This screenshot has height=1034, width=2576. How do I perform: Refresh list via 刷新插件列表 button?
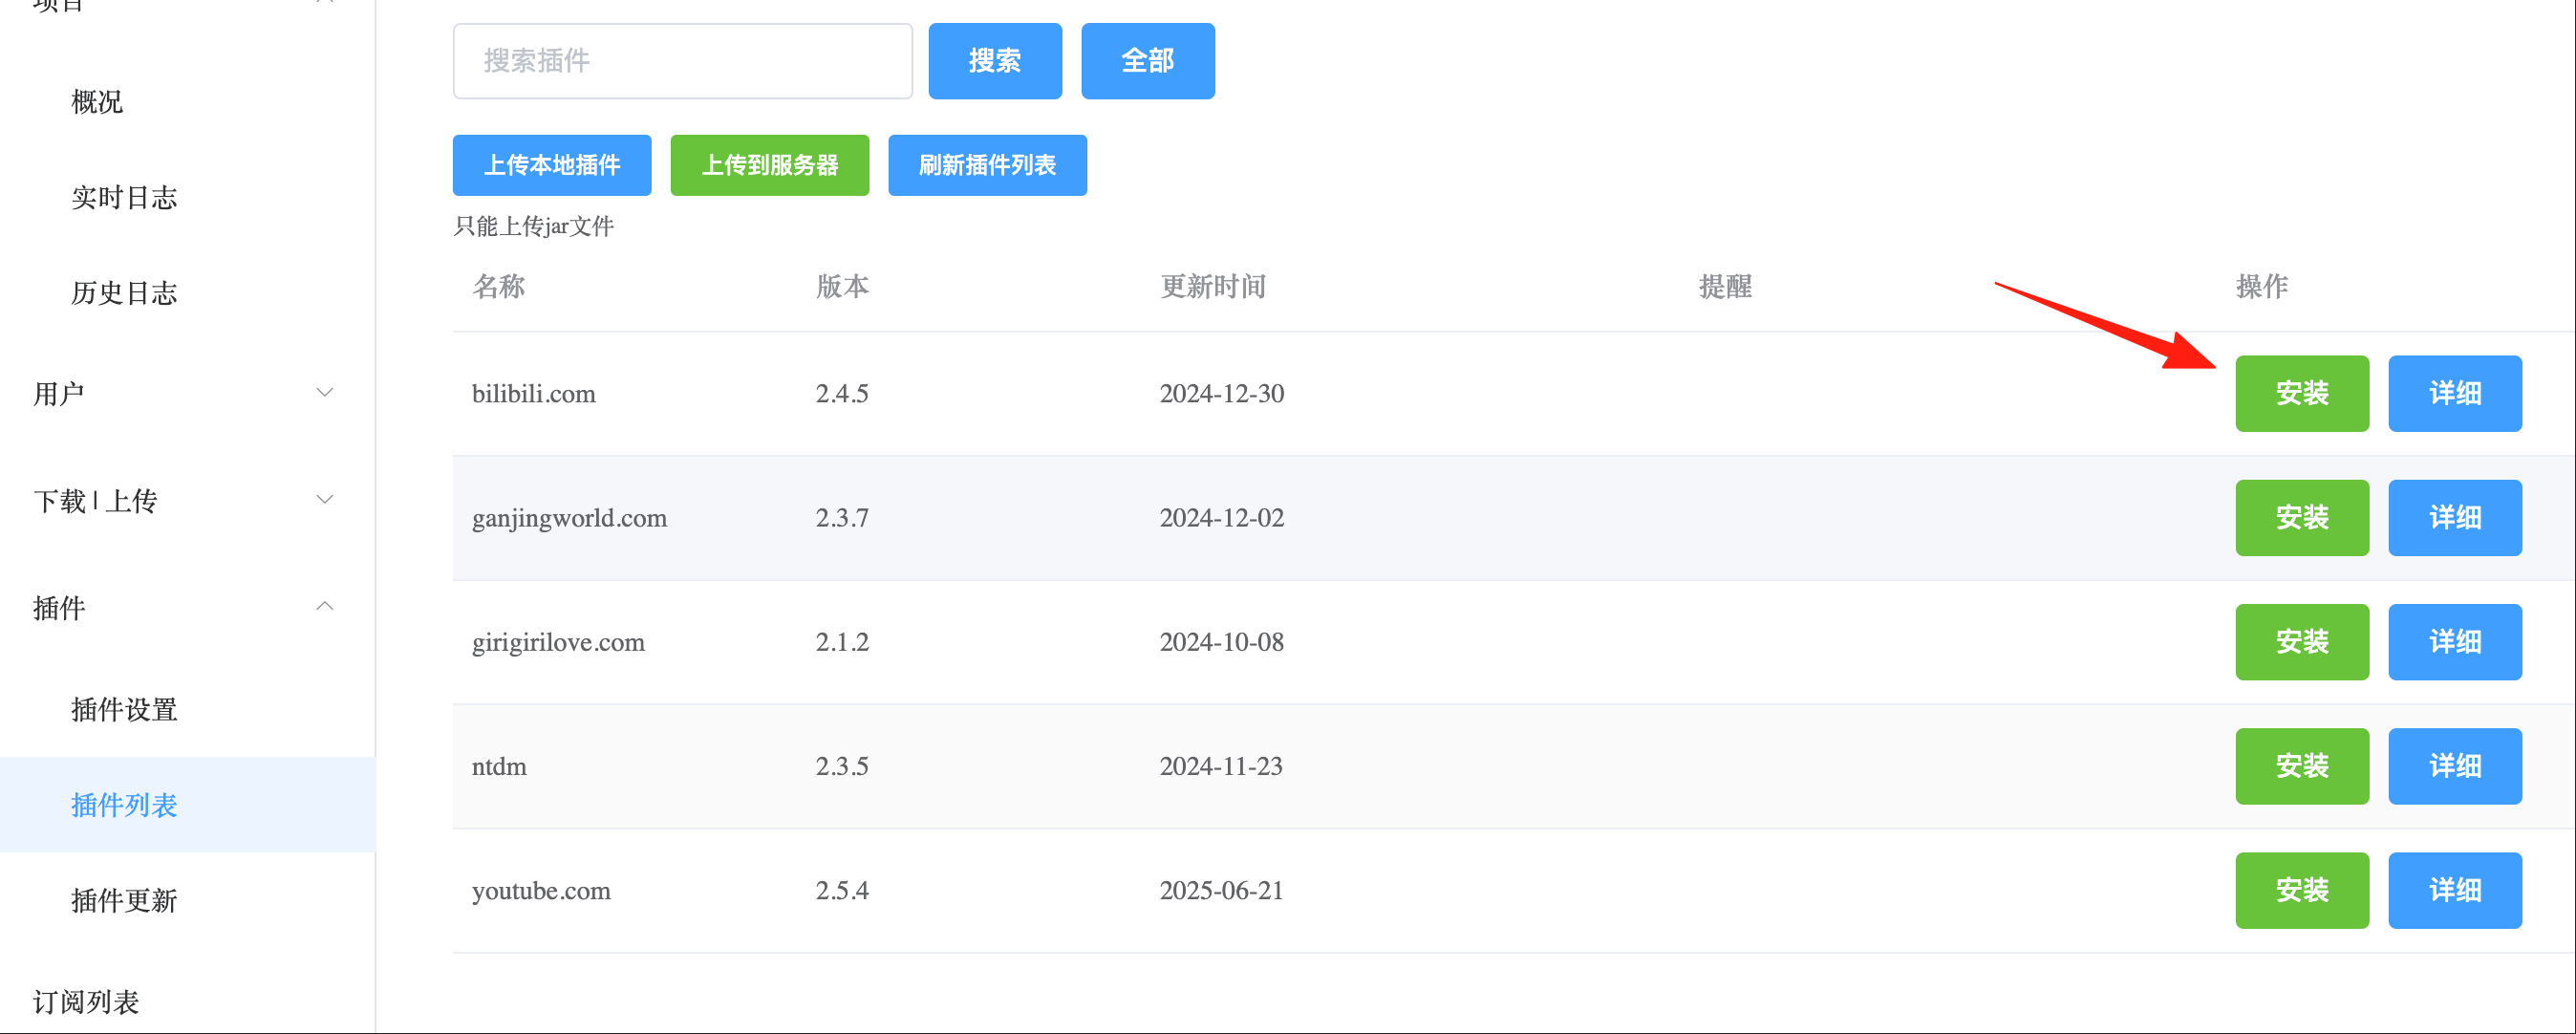coord(988,165)
